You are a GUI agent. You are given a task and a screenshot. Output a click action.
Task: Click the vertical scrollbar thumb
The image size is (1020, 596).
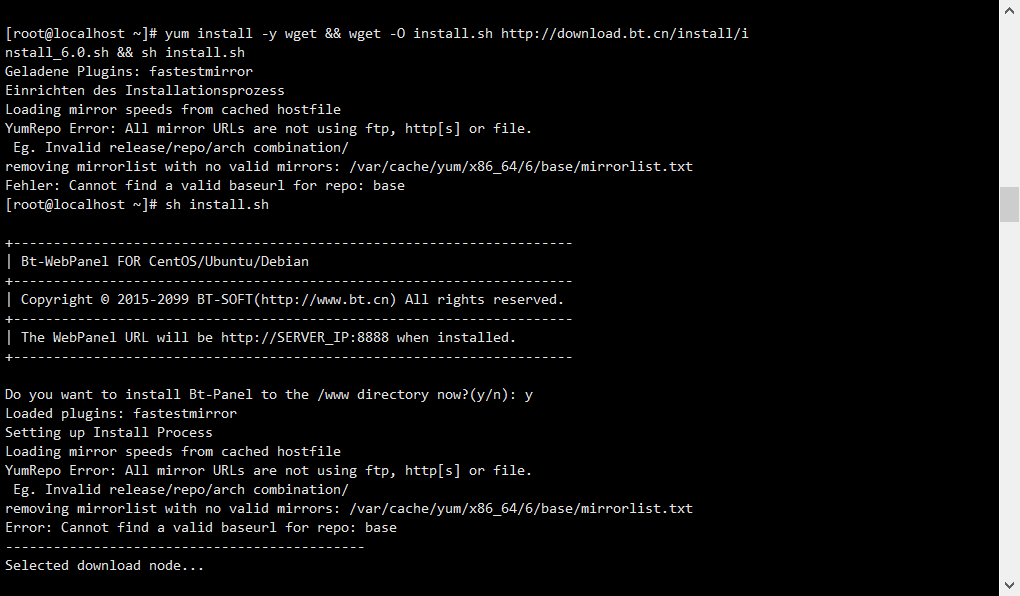[x=1009, y=204]
